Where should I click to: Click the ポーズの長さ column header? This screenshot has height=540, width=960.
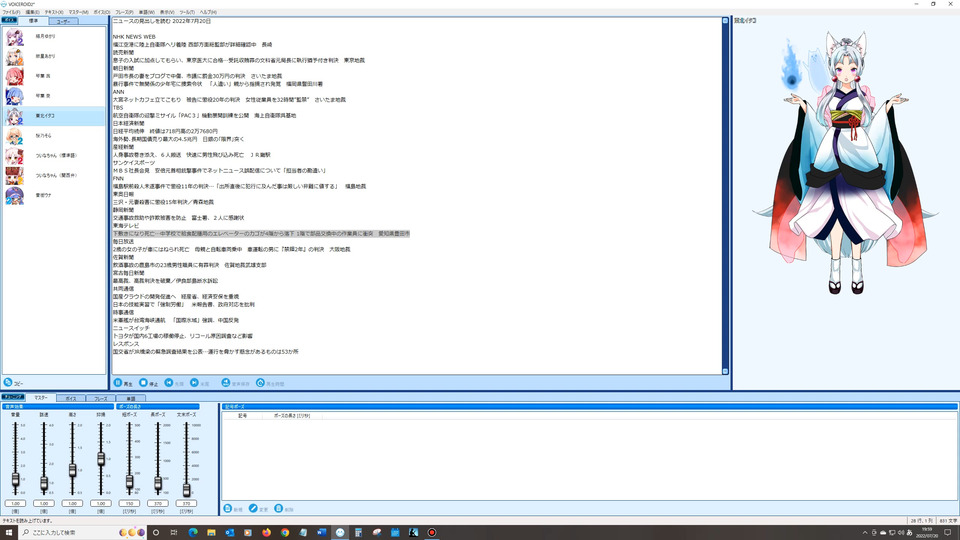(292, 416)
